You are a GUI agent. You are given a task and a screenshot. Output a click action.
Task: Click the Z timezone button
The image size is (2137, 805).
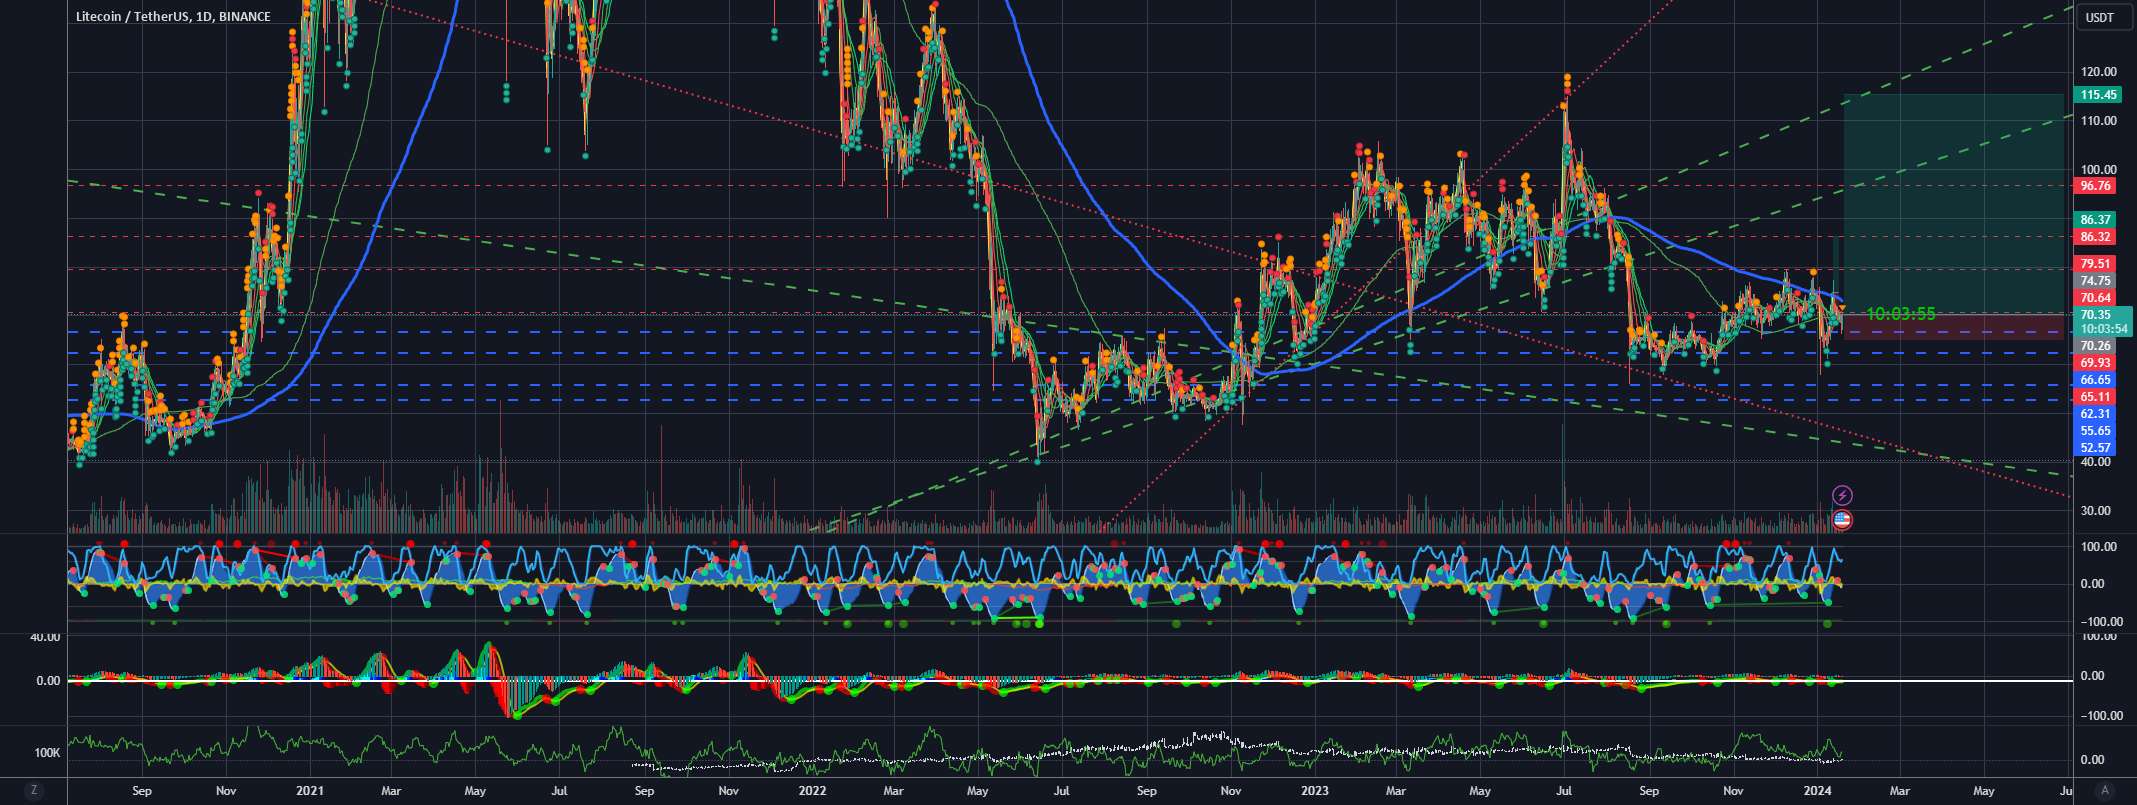[33, 791]
